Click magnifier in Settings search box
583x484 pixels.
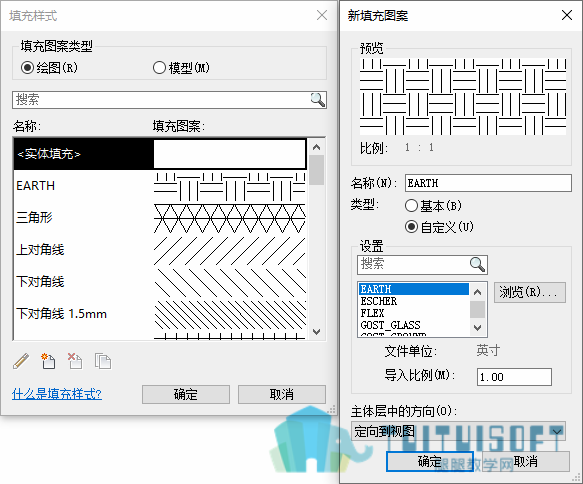[477, 264]
